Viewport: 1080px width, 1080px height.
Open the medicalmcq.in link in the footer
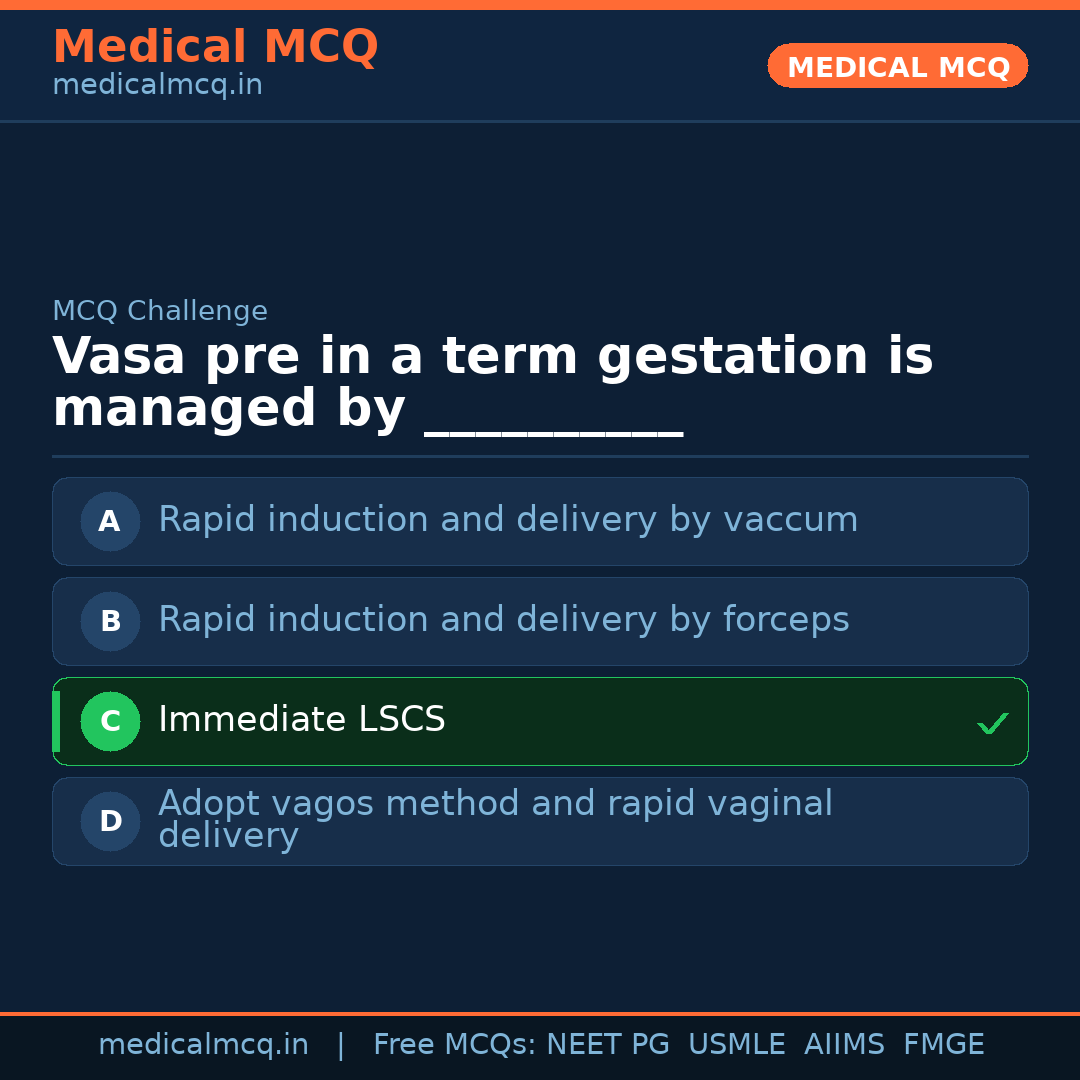(x=203, y=1045)
